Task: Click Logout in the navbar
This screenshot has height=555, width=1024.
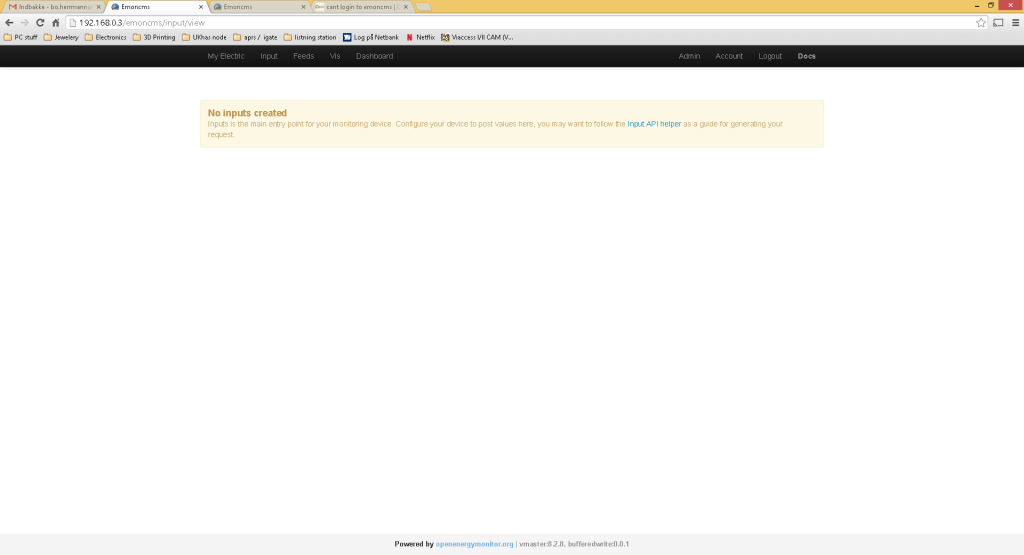Action: (770, 56)
